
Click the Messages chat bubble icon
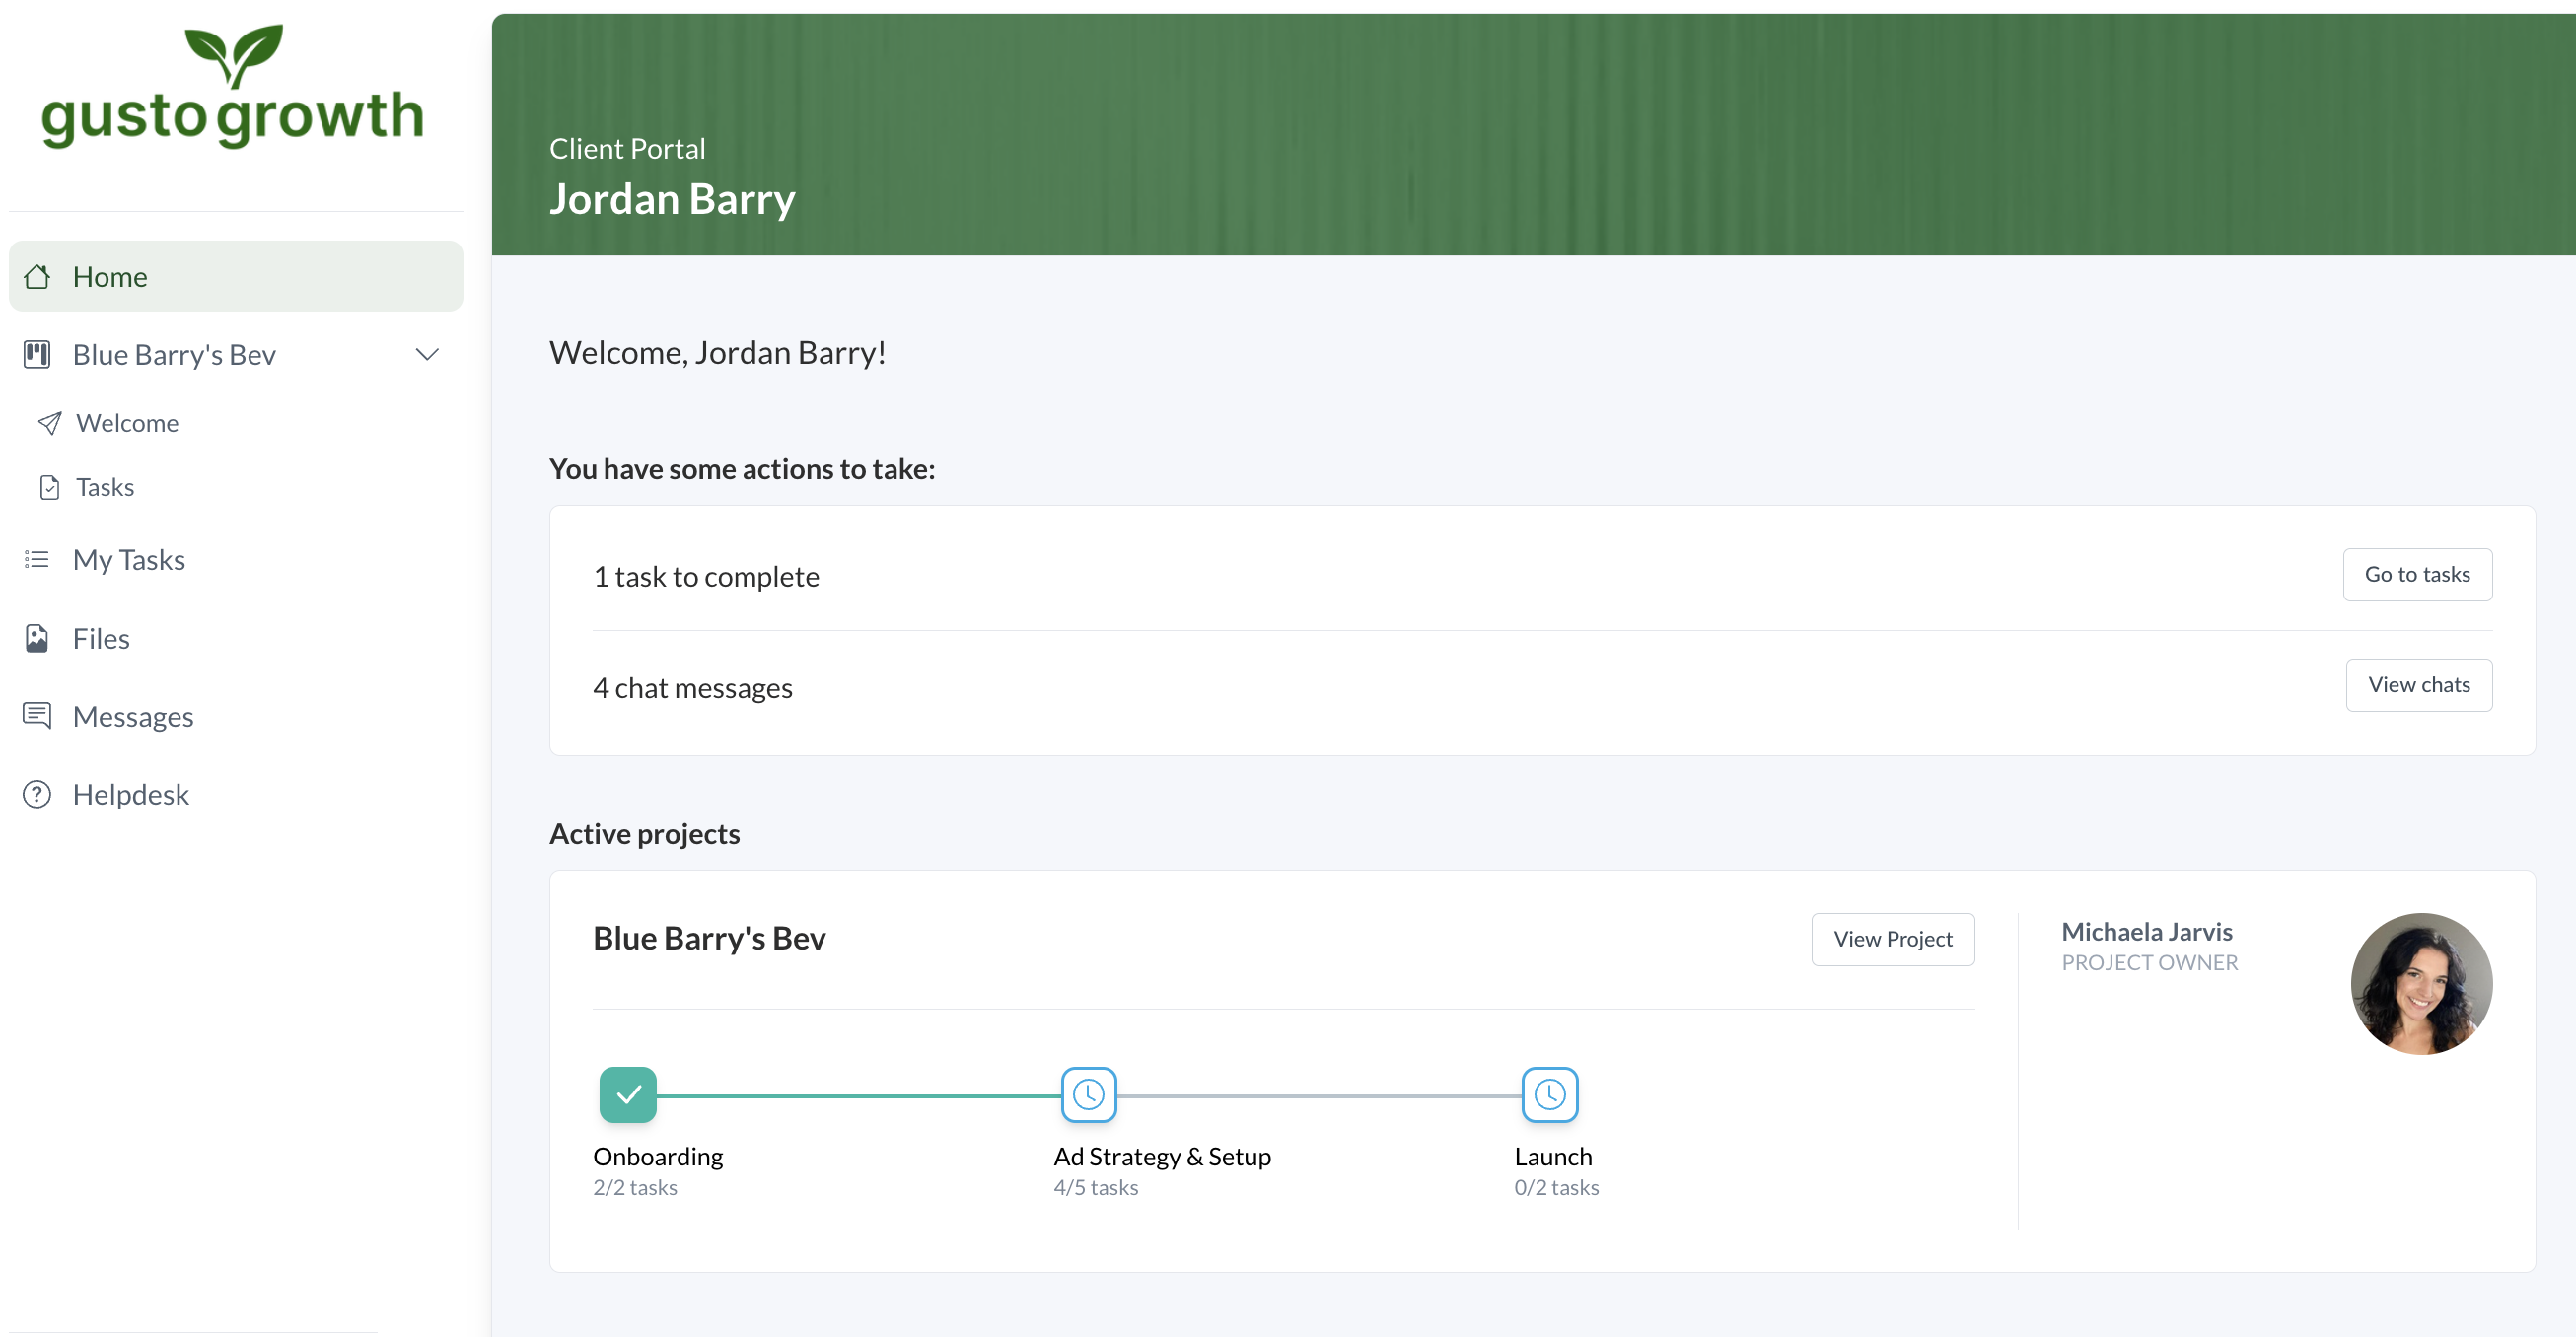point(37,716)
